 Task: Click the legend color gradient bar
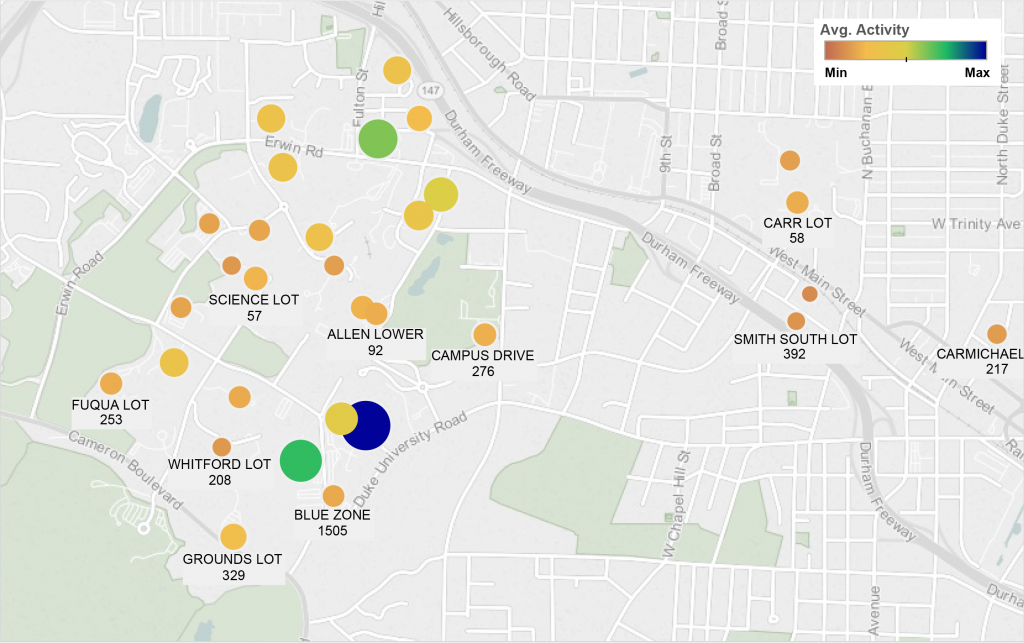[x=903, y=49]
